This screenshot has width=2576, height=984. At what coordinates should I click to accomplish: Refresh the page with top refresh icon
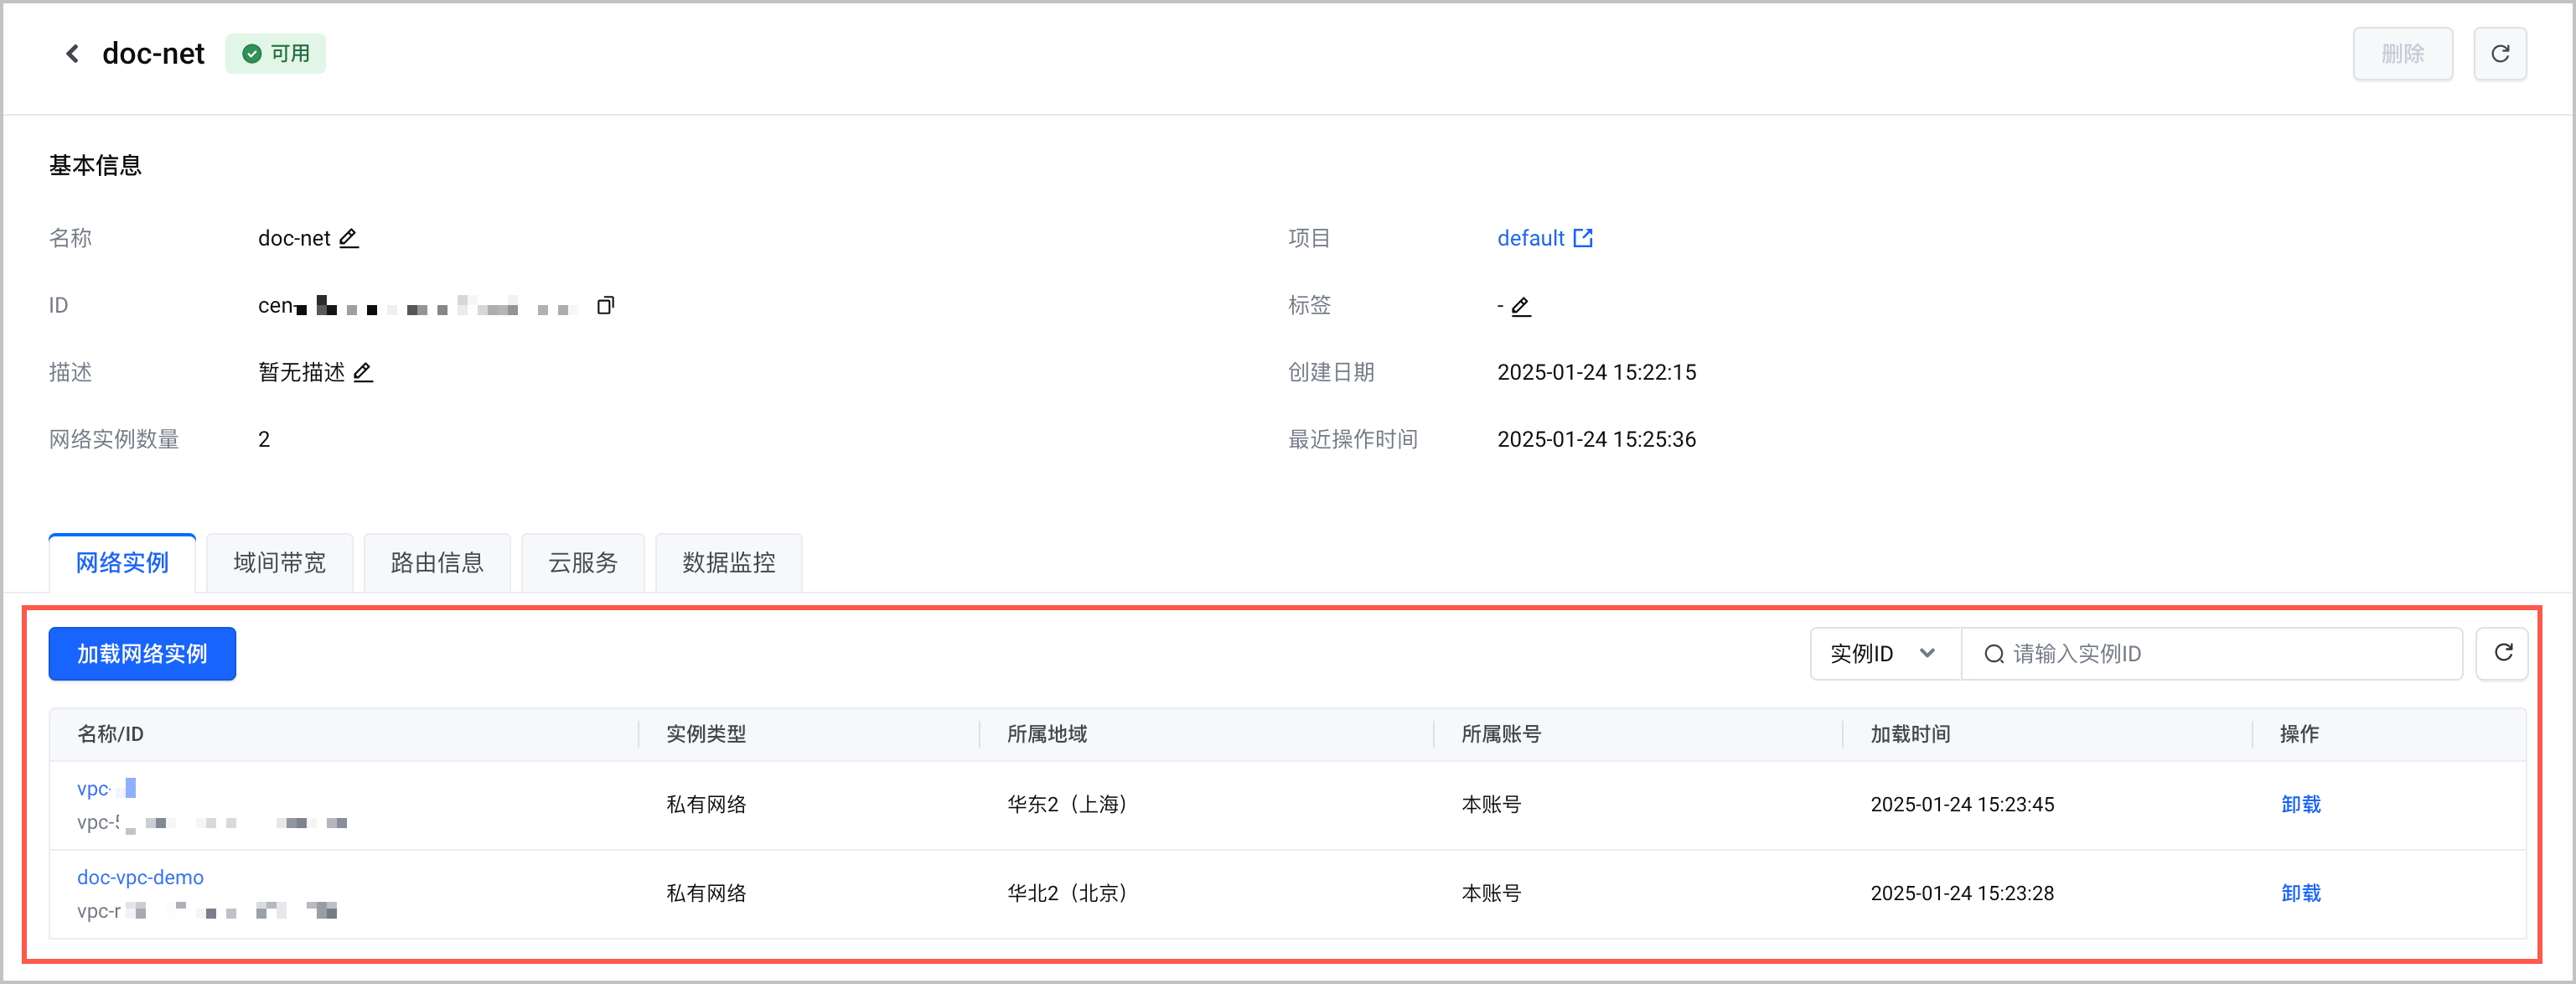click(x=2500, y=53)
